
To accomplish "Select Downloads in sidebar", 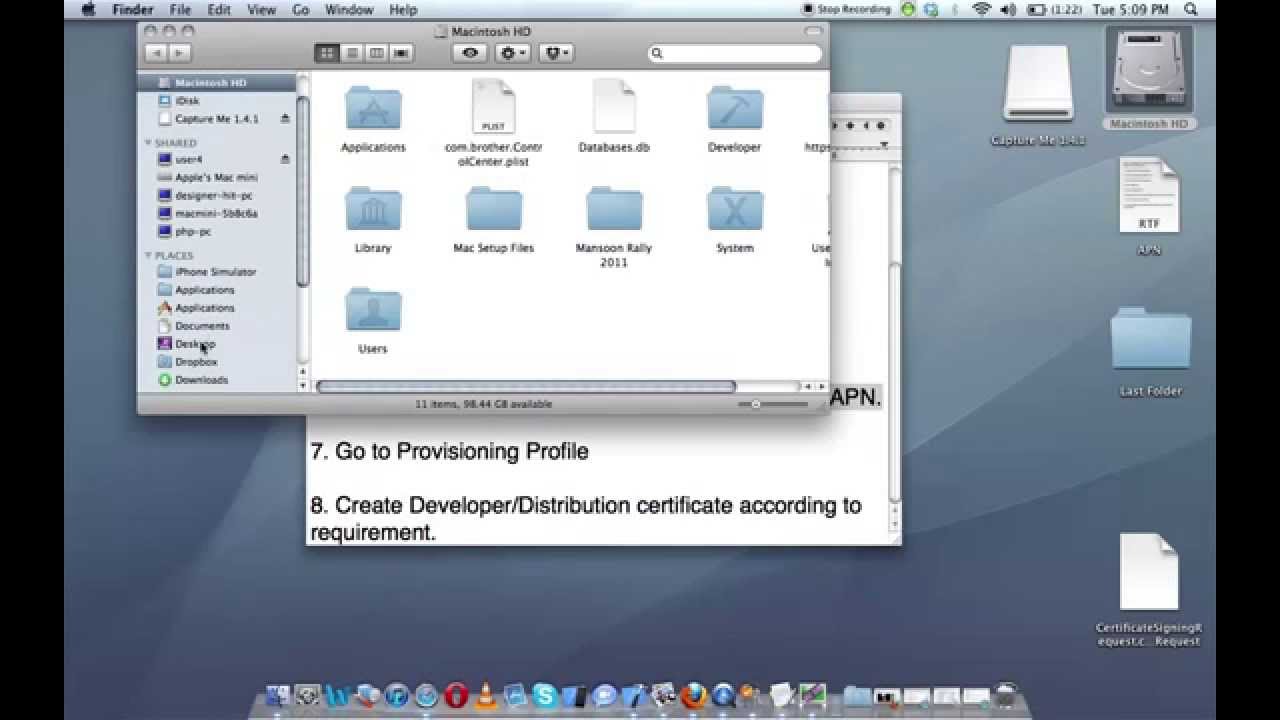I will point(201,380).
